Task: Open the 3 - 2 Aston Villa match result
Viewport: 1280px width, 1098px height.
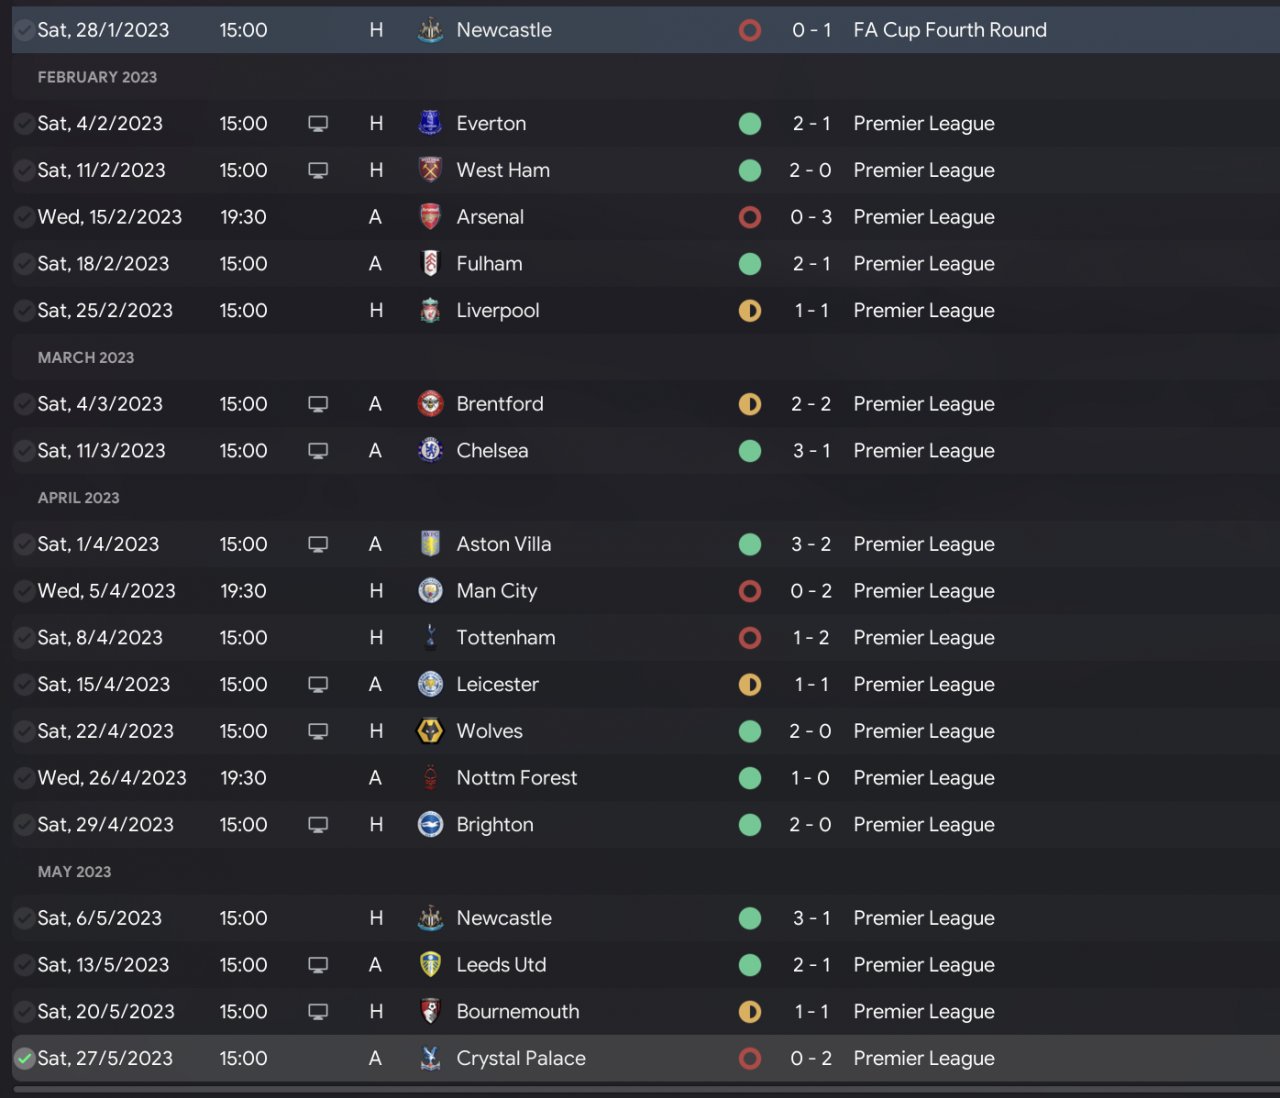Action: (x=811, y=544)
